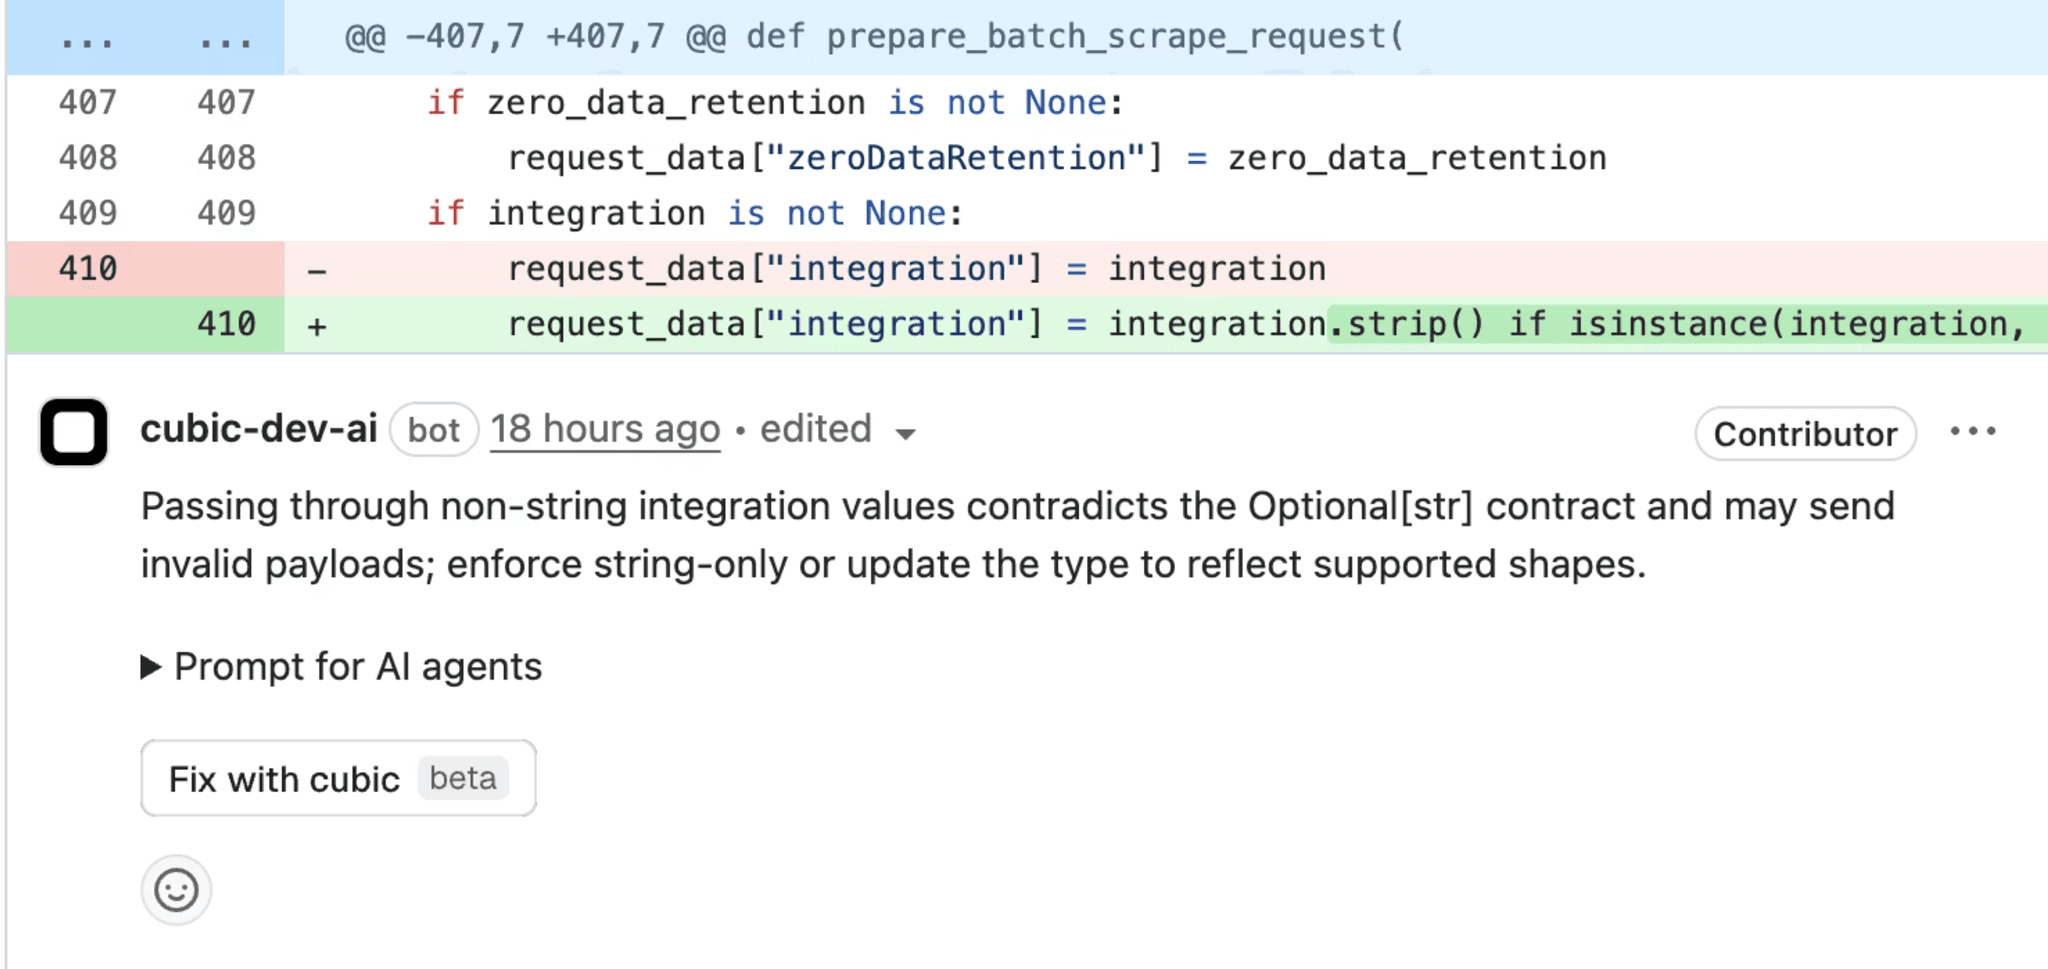Open the comment options ellipsis menu
The width and height of the screenshot is (2048, 969).
click(x=1972, y=432)
